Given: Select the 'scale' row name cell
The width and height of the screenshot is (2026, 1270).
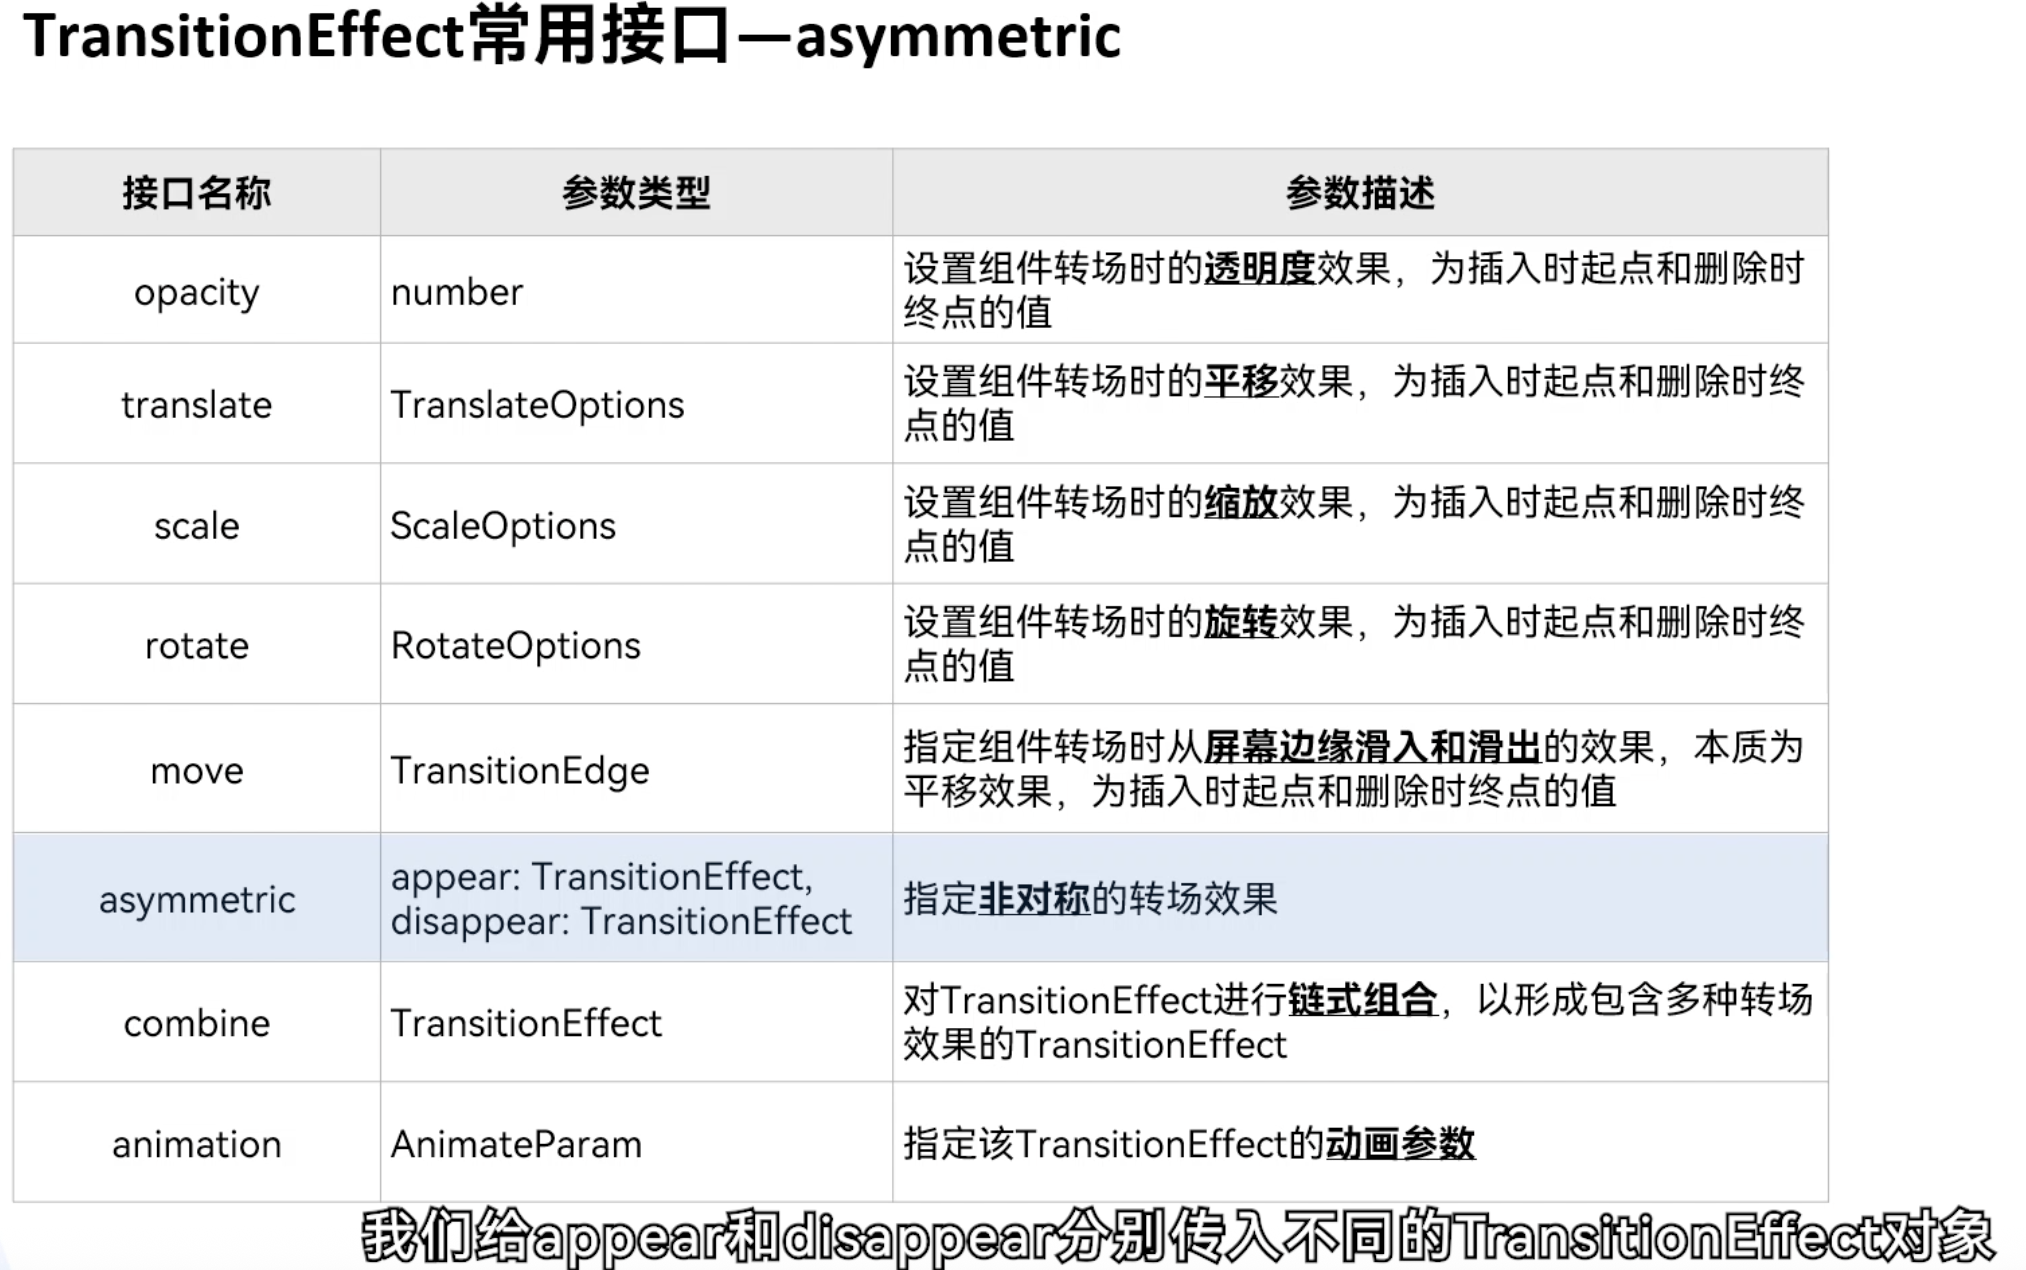Looking at the screenshot, I should (196, 526).
